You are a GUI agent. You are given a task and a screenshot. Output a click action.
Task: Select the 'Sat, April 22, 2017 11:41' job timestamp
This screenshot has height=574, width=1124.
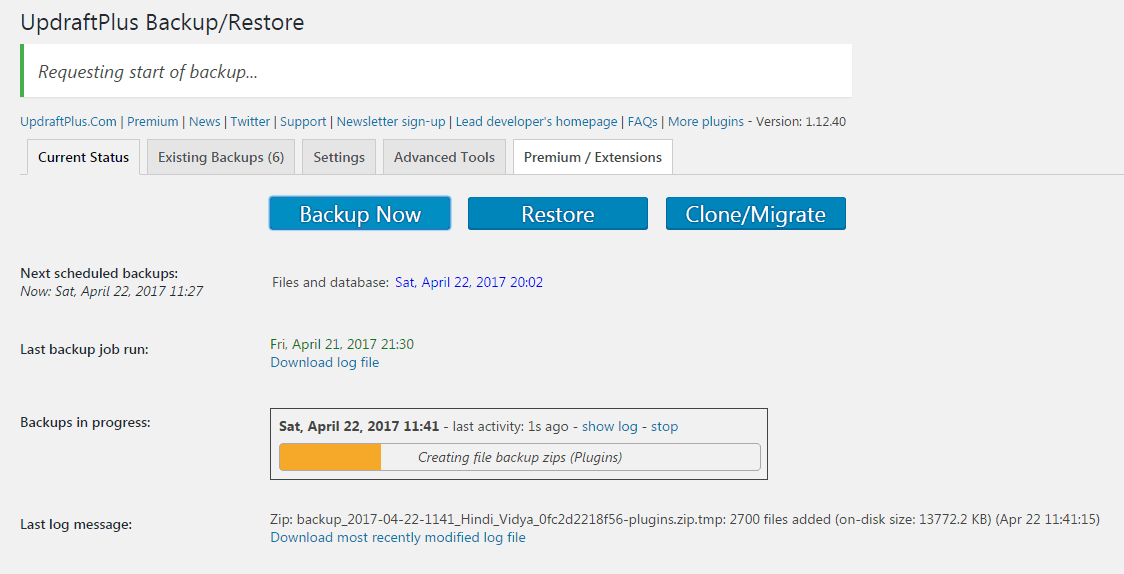point(359,426)
